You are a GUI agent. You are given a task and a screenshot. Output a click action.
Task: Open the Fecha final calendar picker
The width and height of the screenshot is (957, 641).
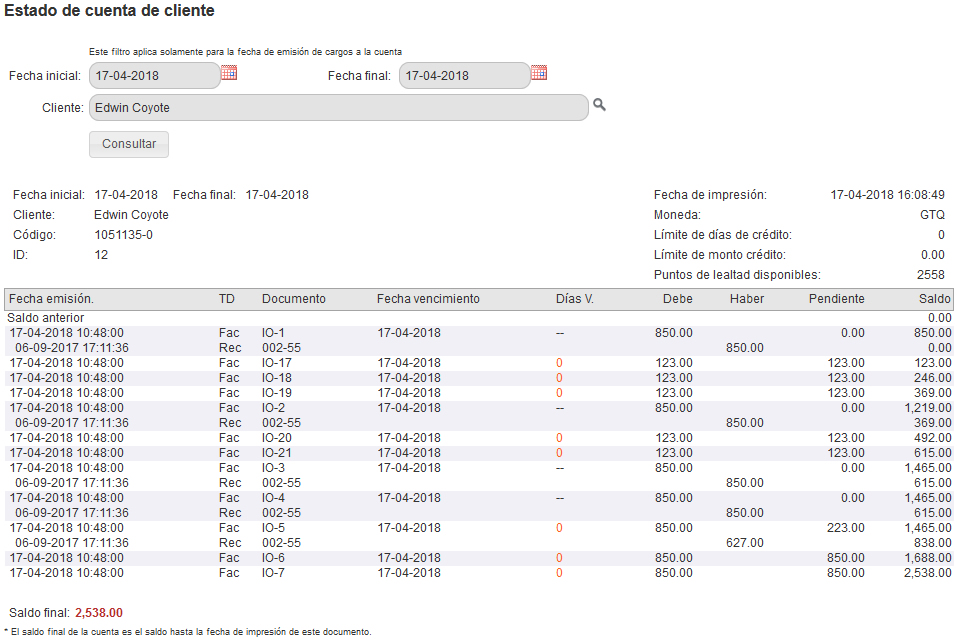point(539,73)
